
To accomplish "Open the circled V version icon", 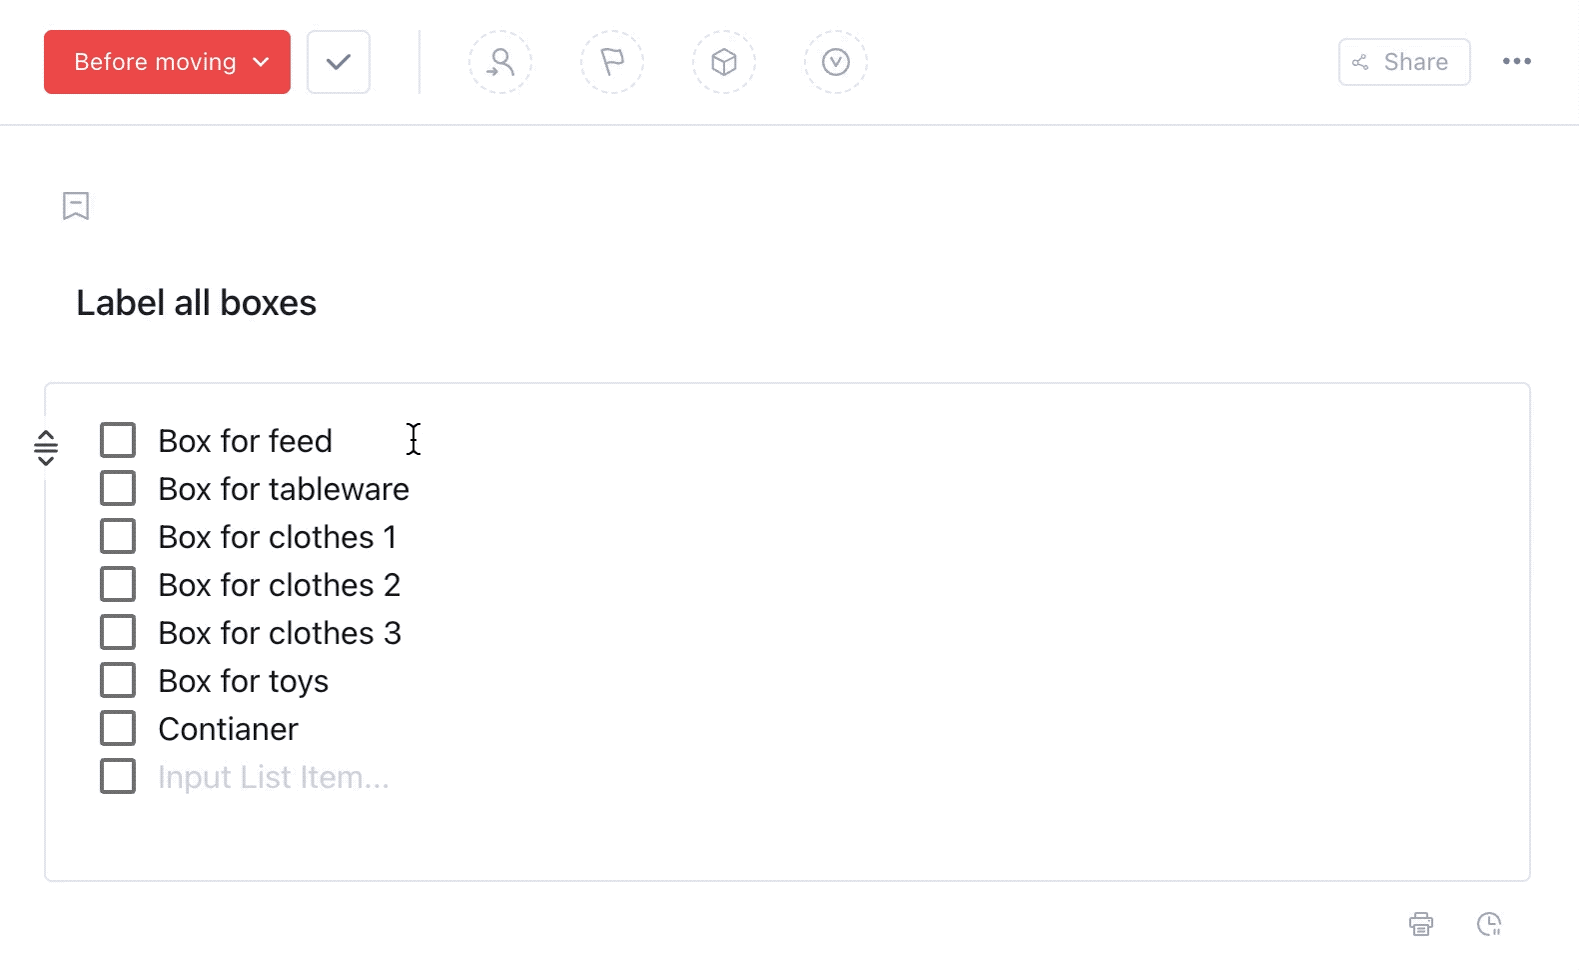I will 836,62.
